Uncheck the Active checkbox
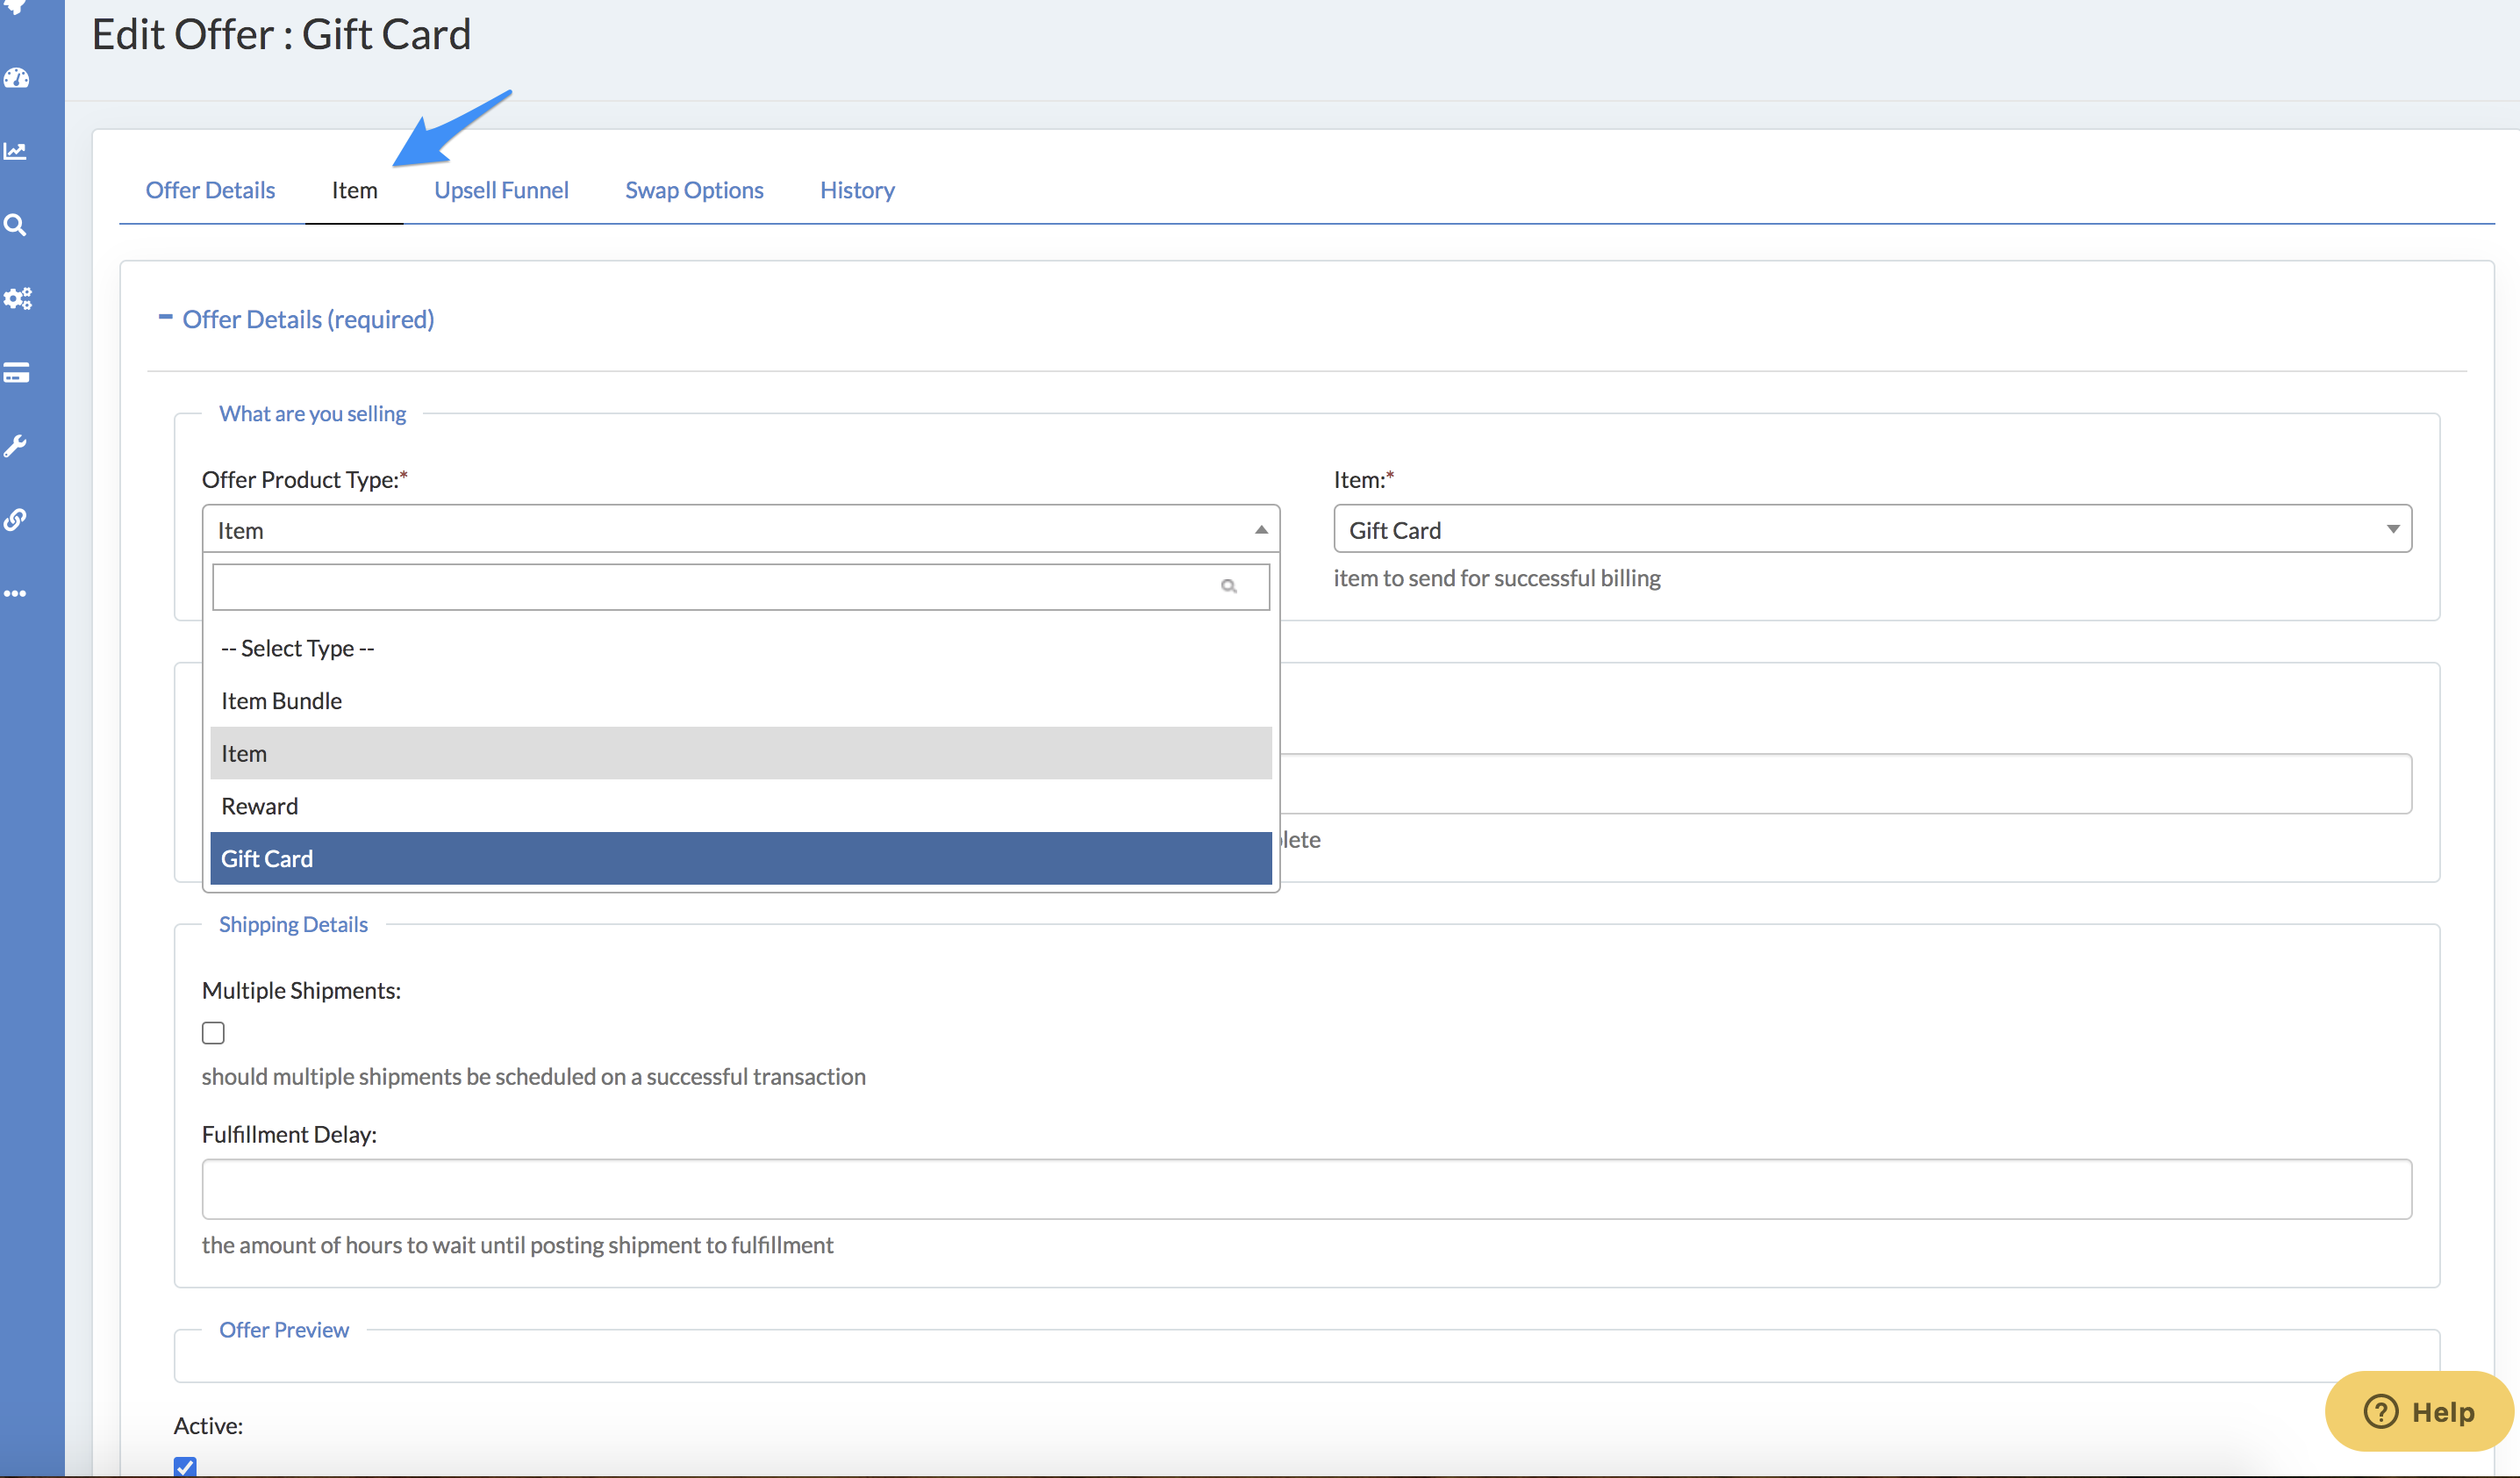The width and height of the screenshot is (2520, 1478). [x=185, y=1466]
